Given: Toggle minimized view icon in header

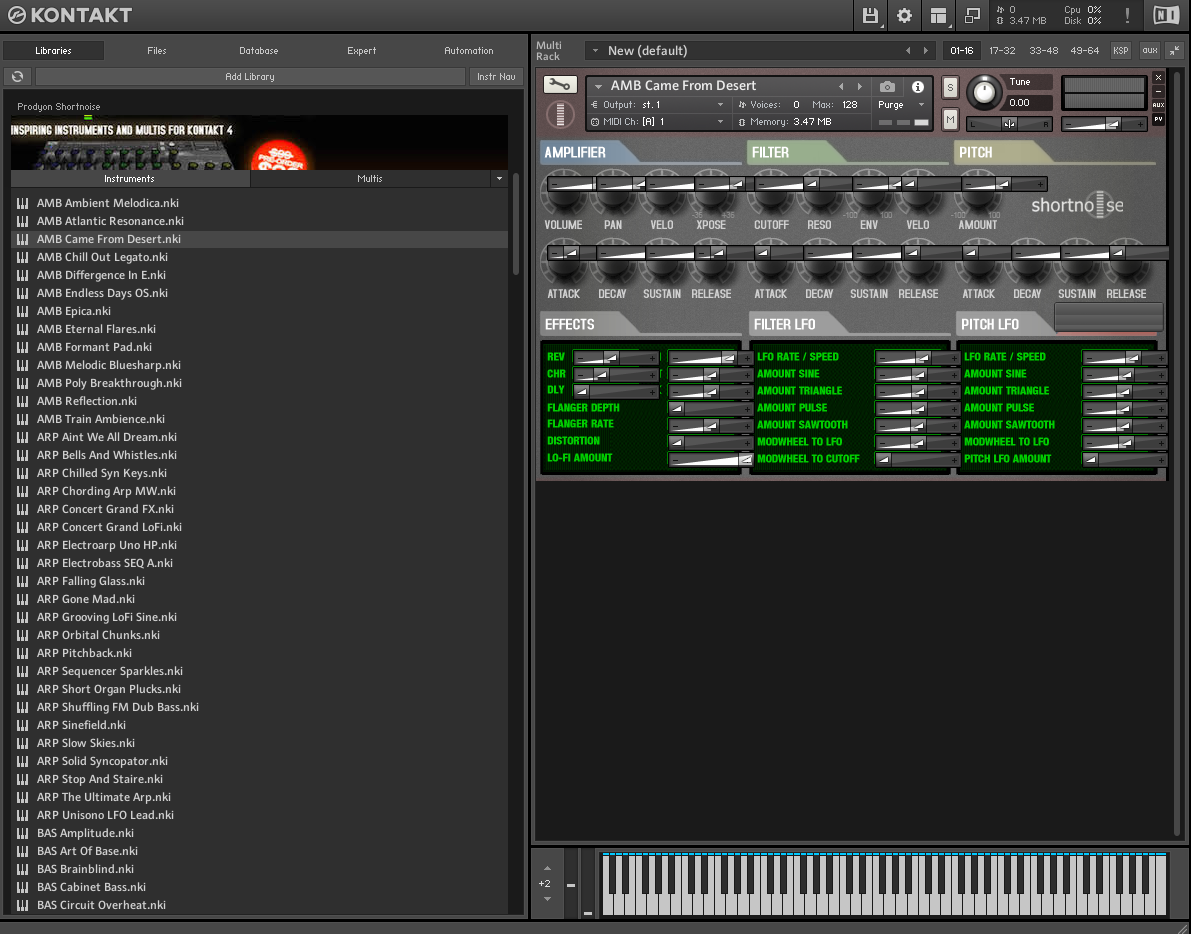Looking at the screenshot, I should 971,15.
